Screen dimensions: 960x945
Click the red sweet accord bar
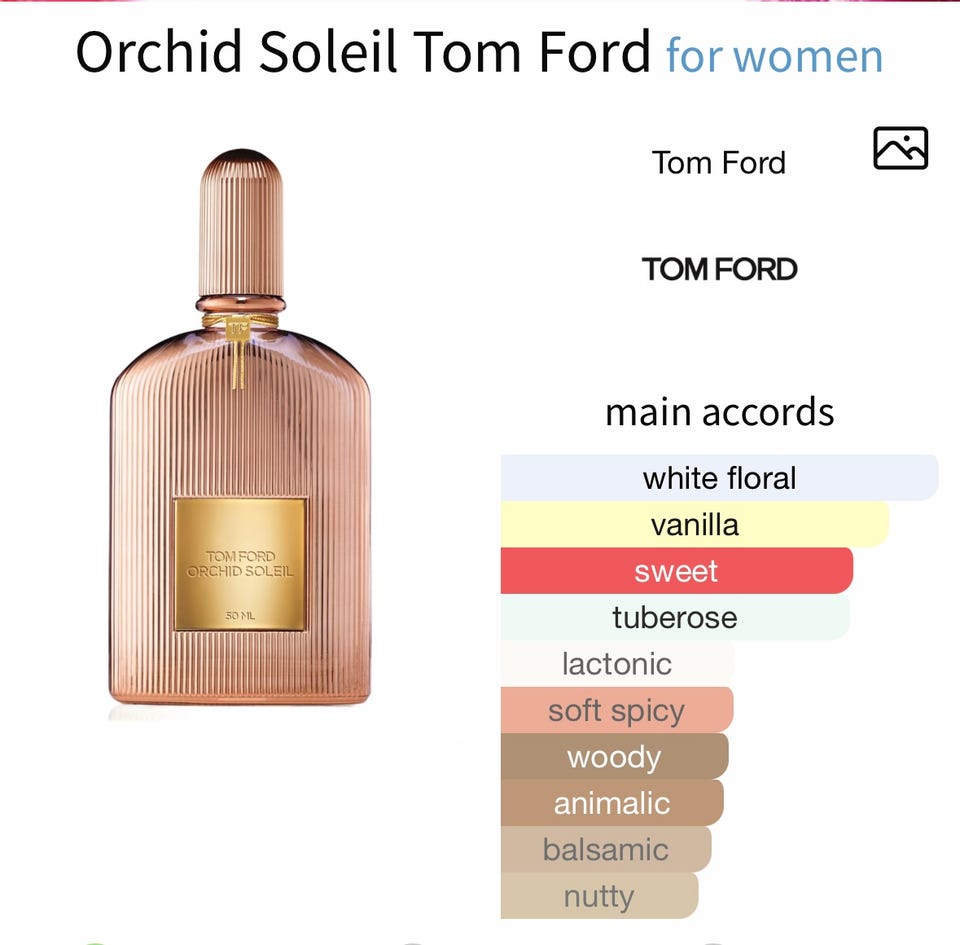pyautogui.click(x=676, y=570)
